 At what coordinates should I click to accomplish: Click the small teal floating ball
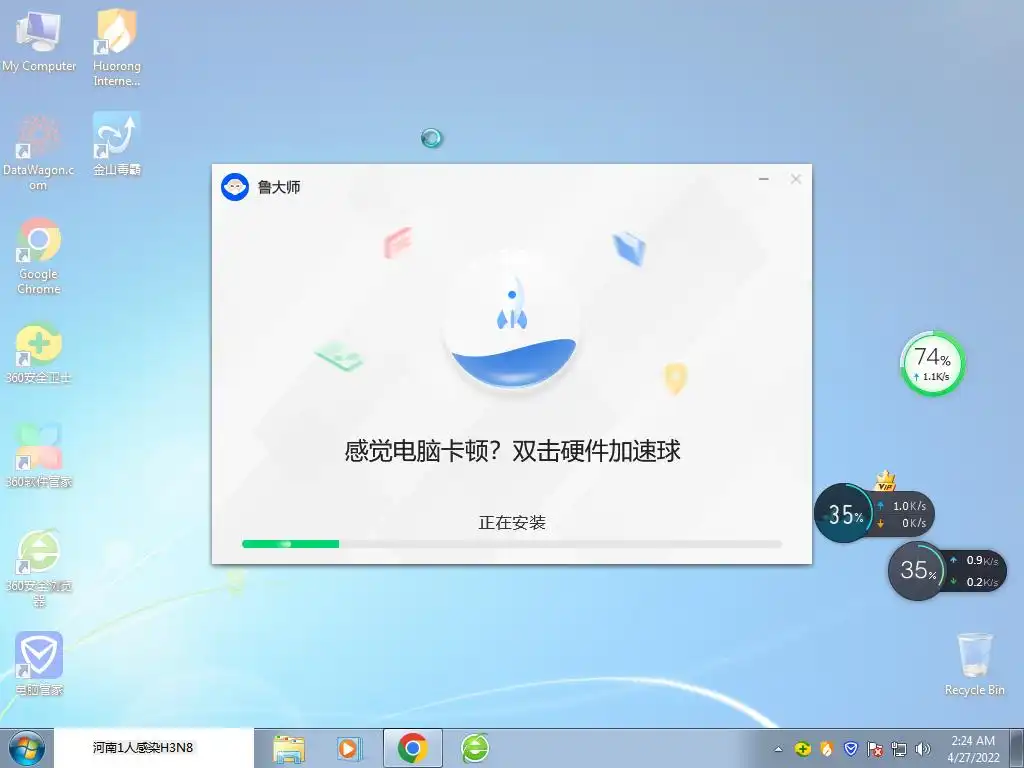point(431,138)
